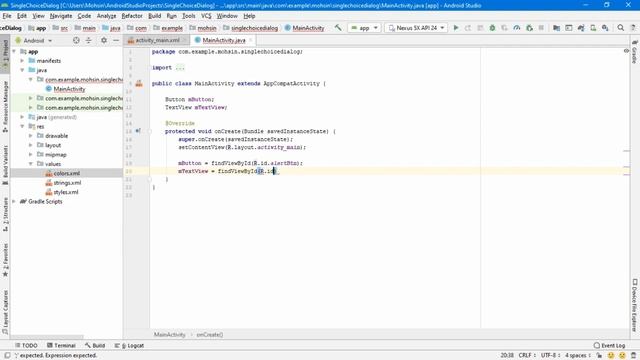This screenshot has height=360, width=640.
Task: Expand the drawable folder
Action: pos(31,136)
